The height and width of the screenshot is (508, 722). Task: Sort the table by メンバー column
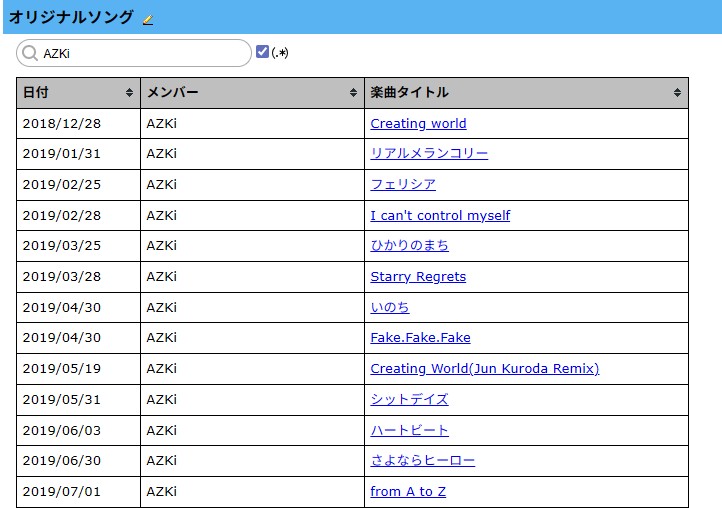point(252,92)
